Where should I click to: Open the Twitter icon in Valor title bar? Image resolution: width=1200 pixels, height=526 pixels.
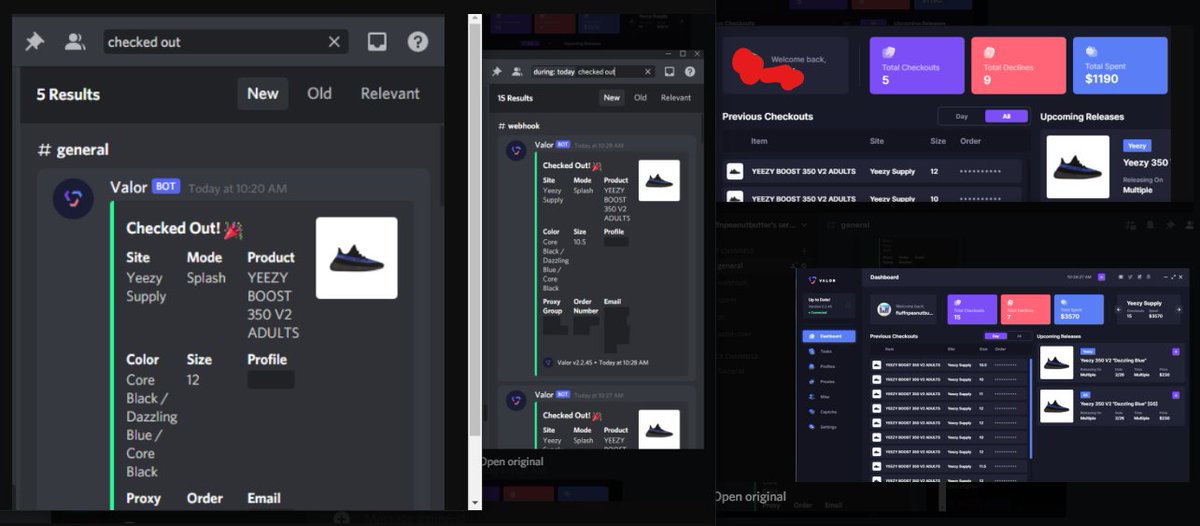(x=1130, y=277)
